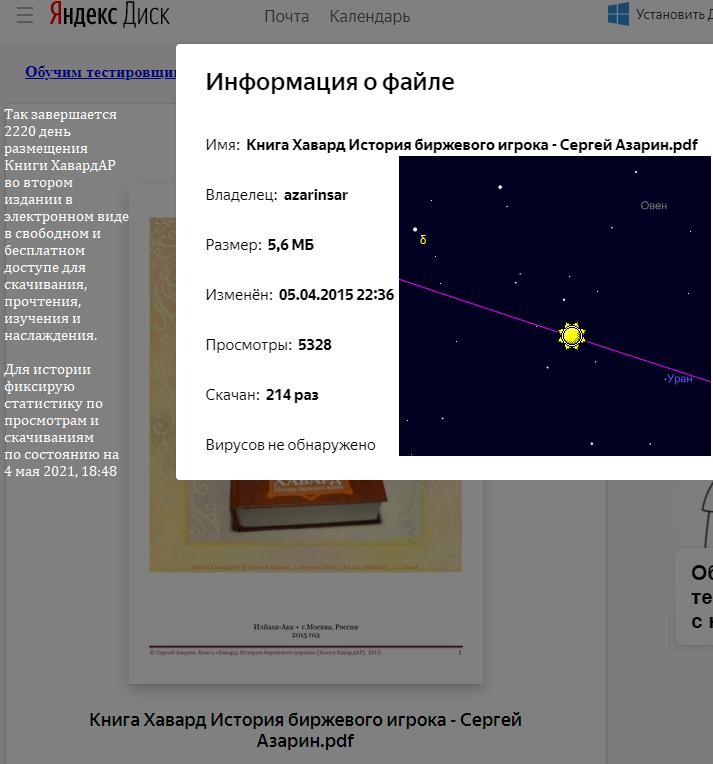Screen dimensions: 713x764
Task: Click the modified date 05.04.2015 22:36
Action: coord(336,295)
